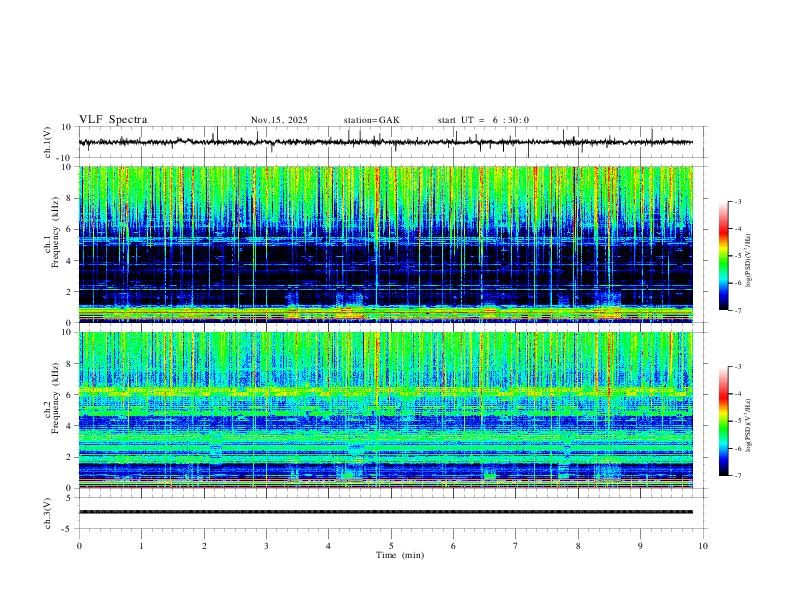792x612 pixels.
Task: Click time axis tick label "8"
Action: [x=578, y=546]
